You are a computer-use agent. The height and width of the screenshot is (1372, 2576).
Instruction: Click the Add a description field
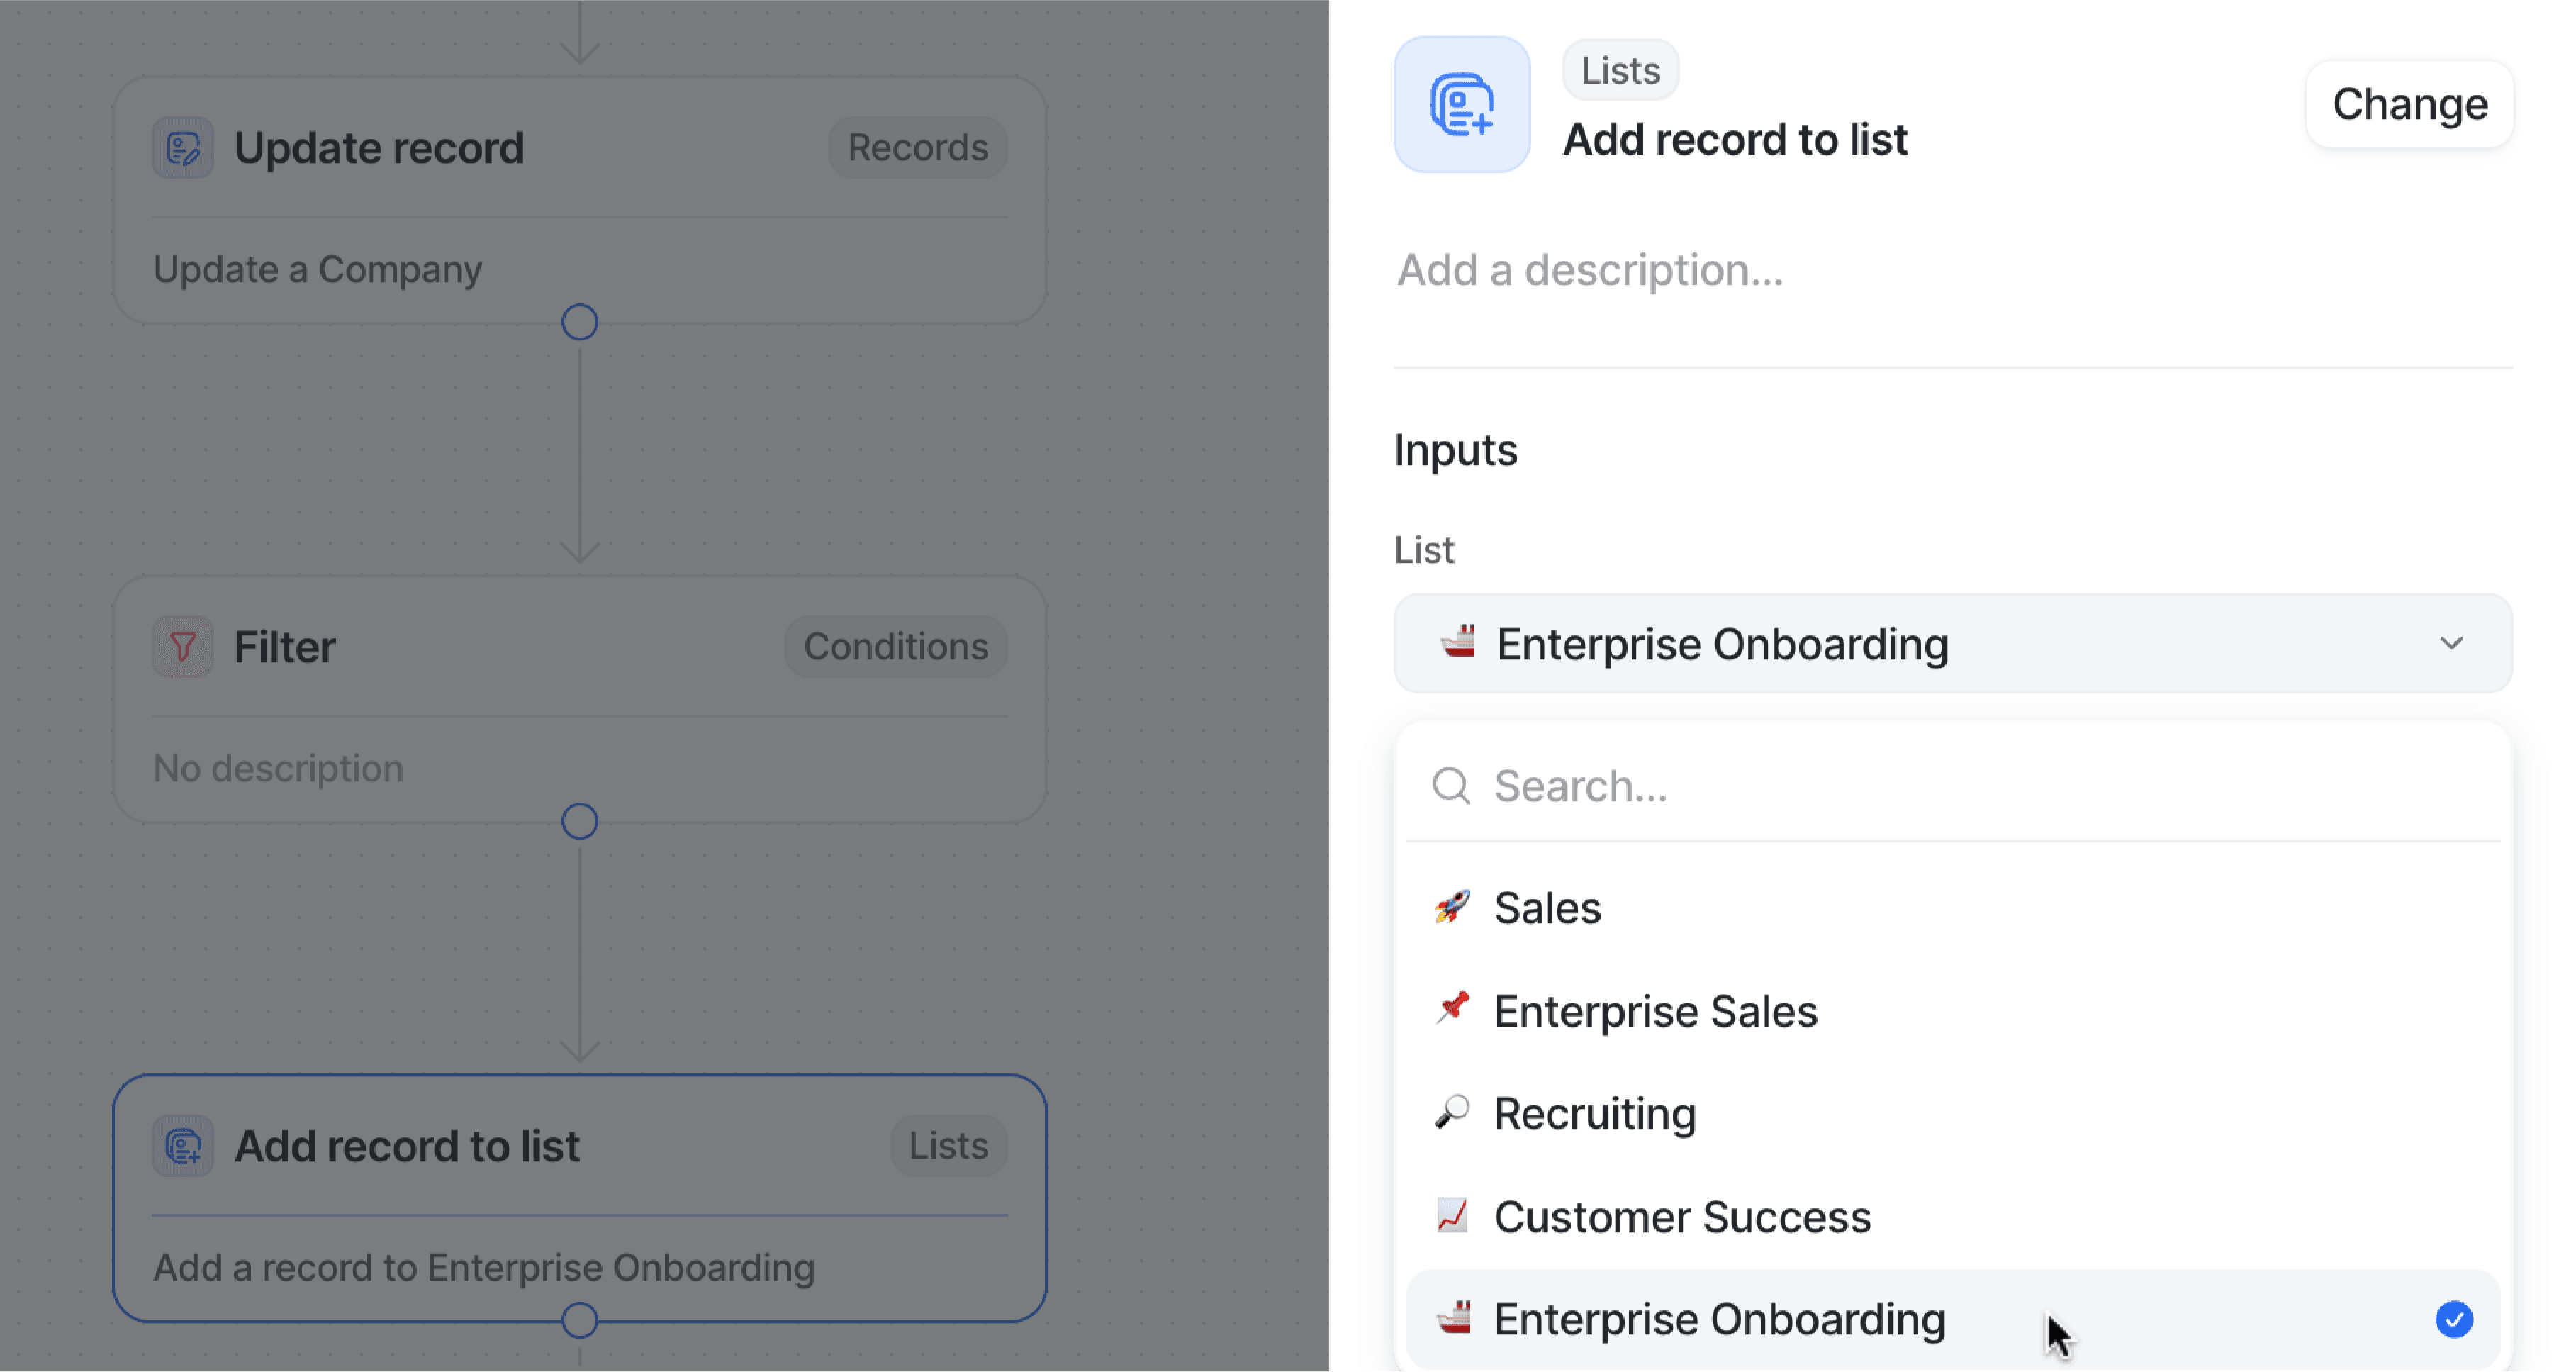pos(1590,270)
